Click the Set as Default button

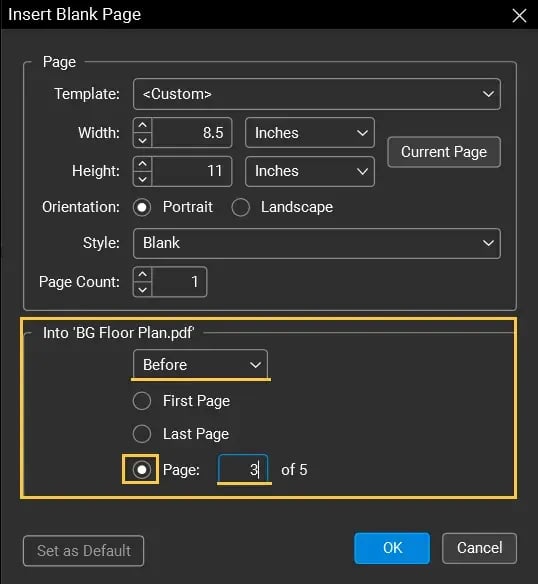pos(83,551)
